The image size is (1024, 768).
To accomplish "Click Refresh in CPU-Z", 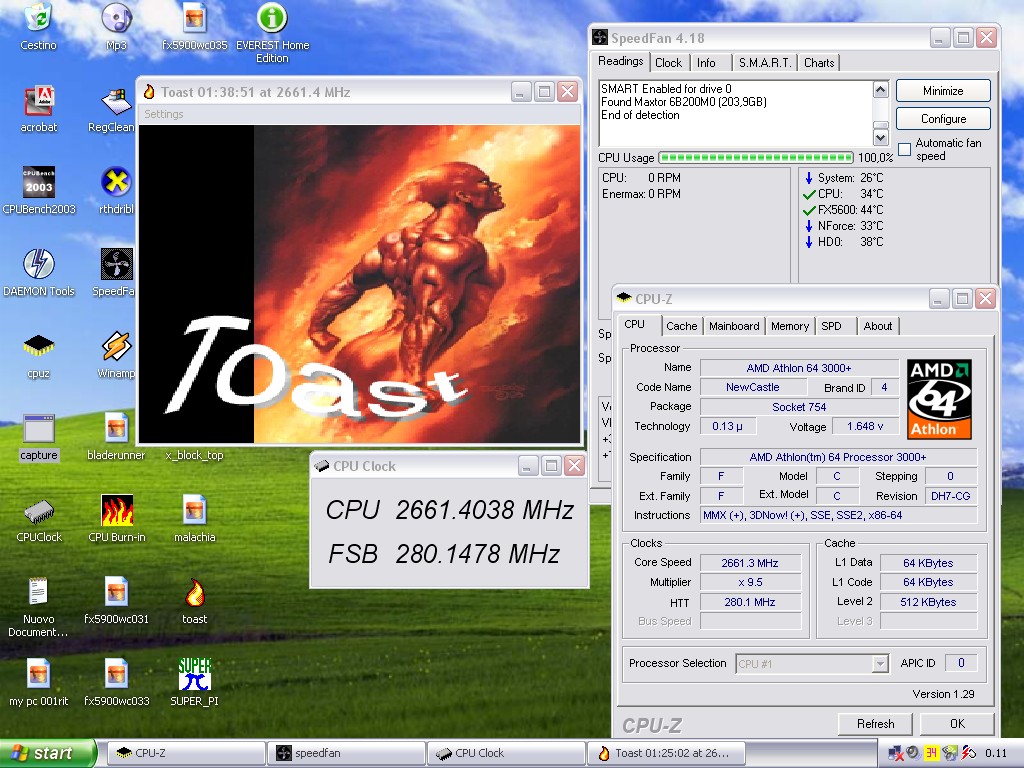I will tap(875, 724).
